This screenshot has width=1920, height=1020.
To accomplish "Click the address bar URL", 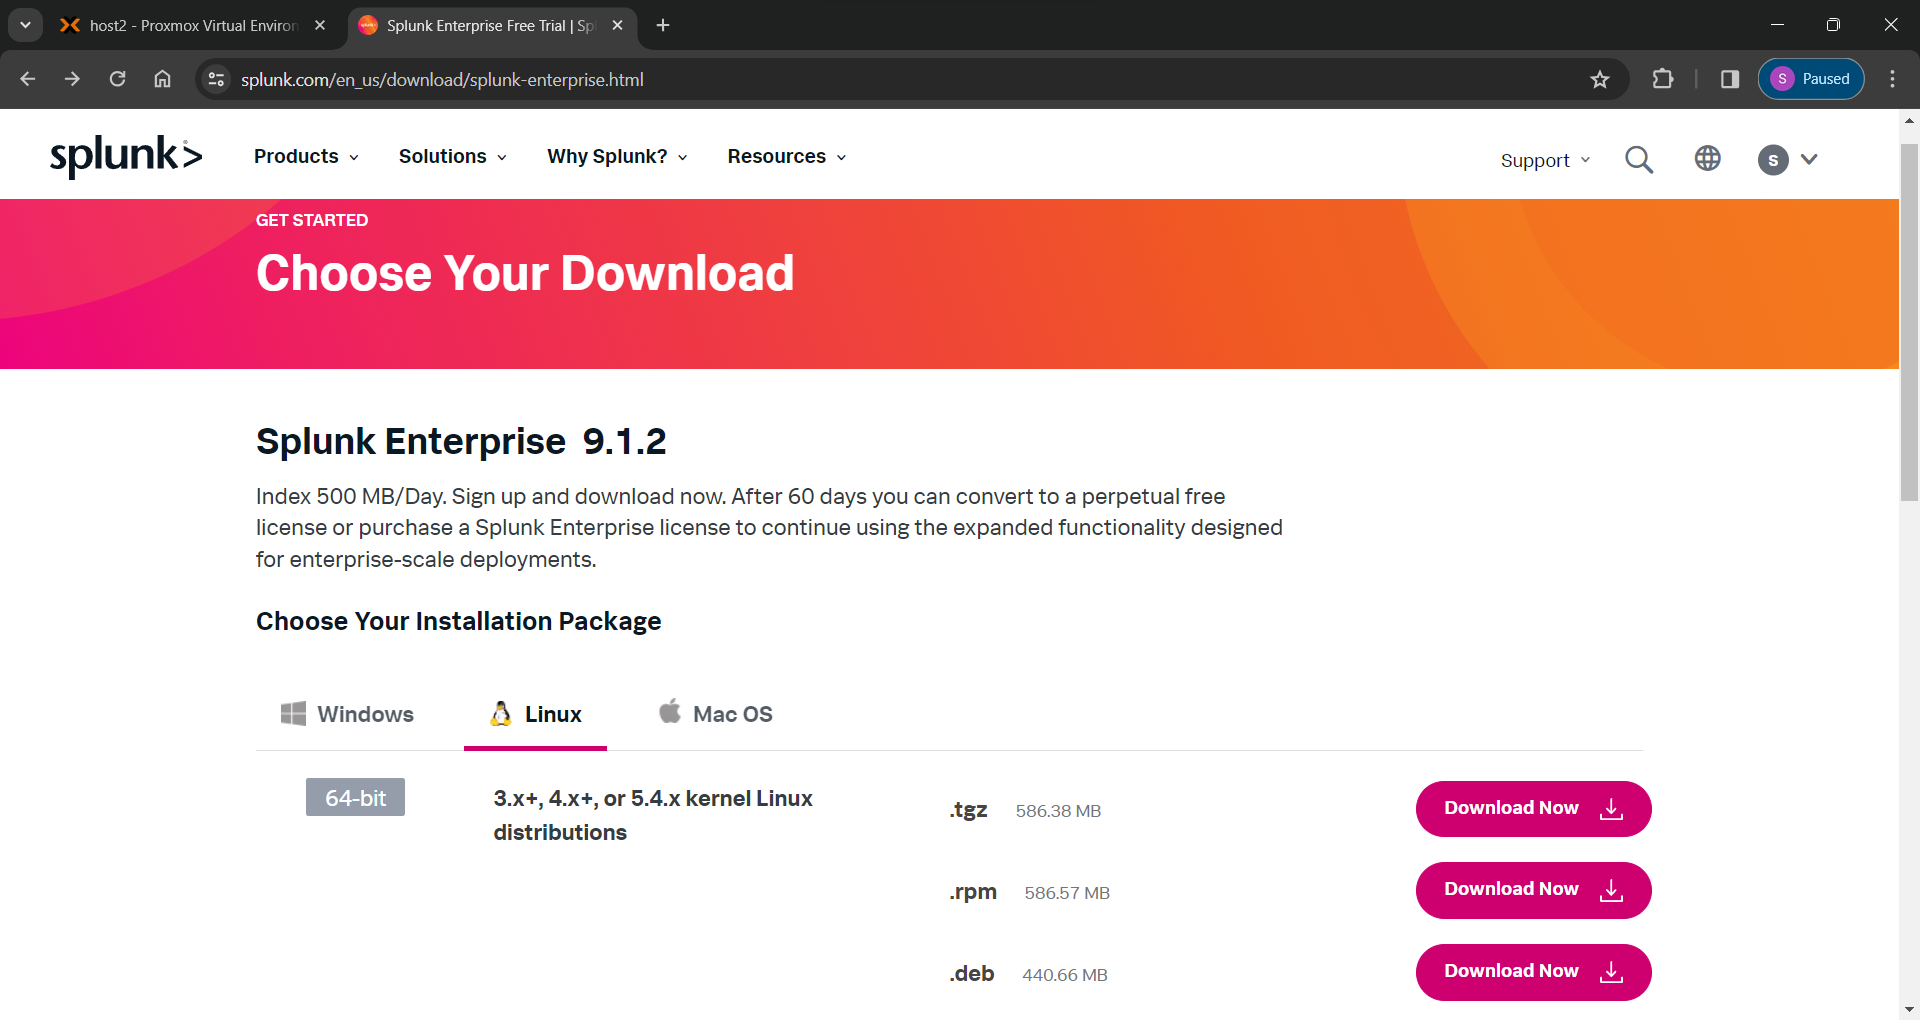I will pos(442,79).
